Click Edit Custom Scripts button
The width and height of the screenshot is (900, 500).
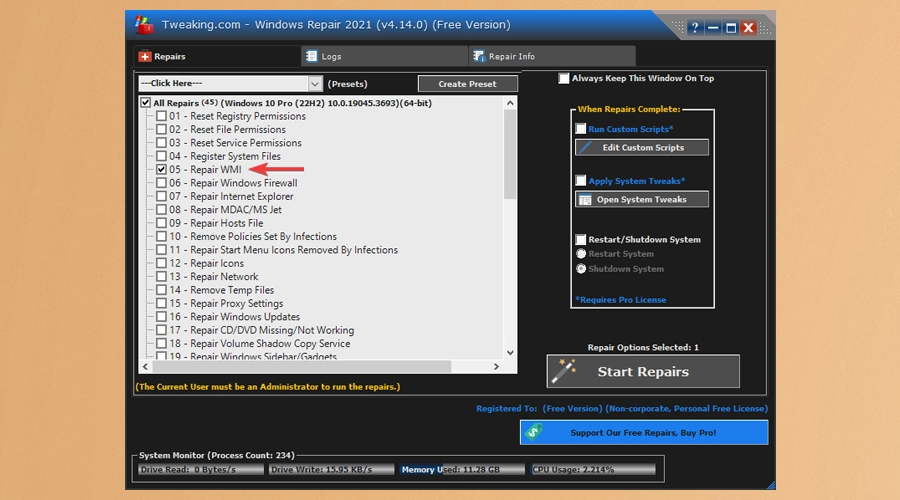642,148
